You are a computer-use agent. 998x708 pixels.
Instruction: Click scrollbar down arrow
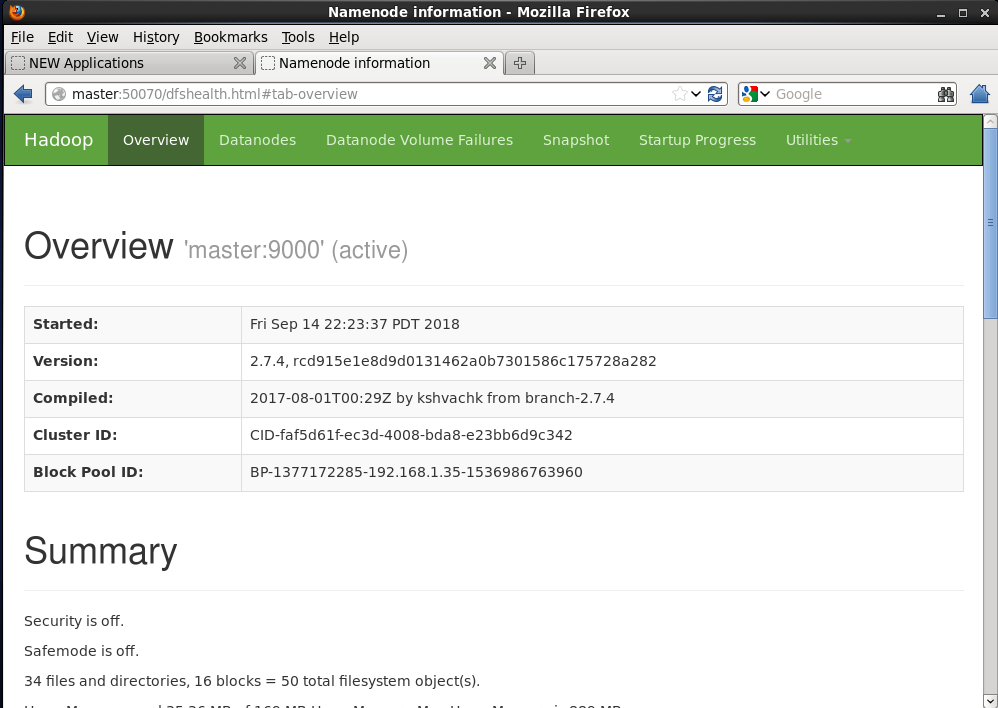[990, 701]
